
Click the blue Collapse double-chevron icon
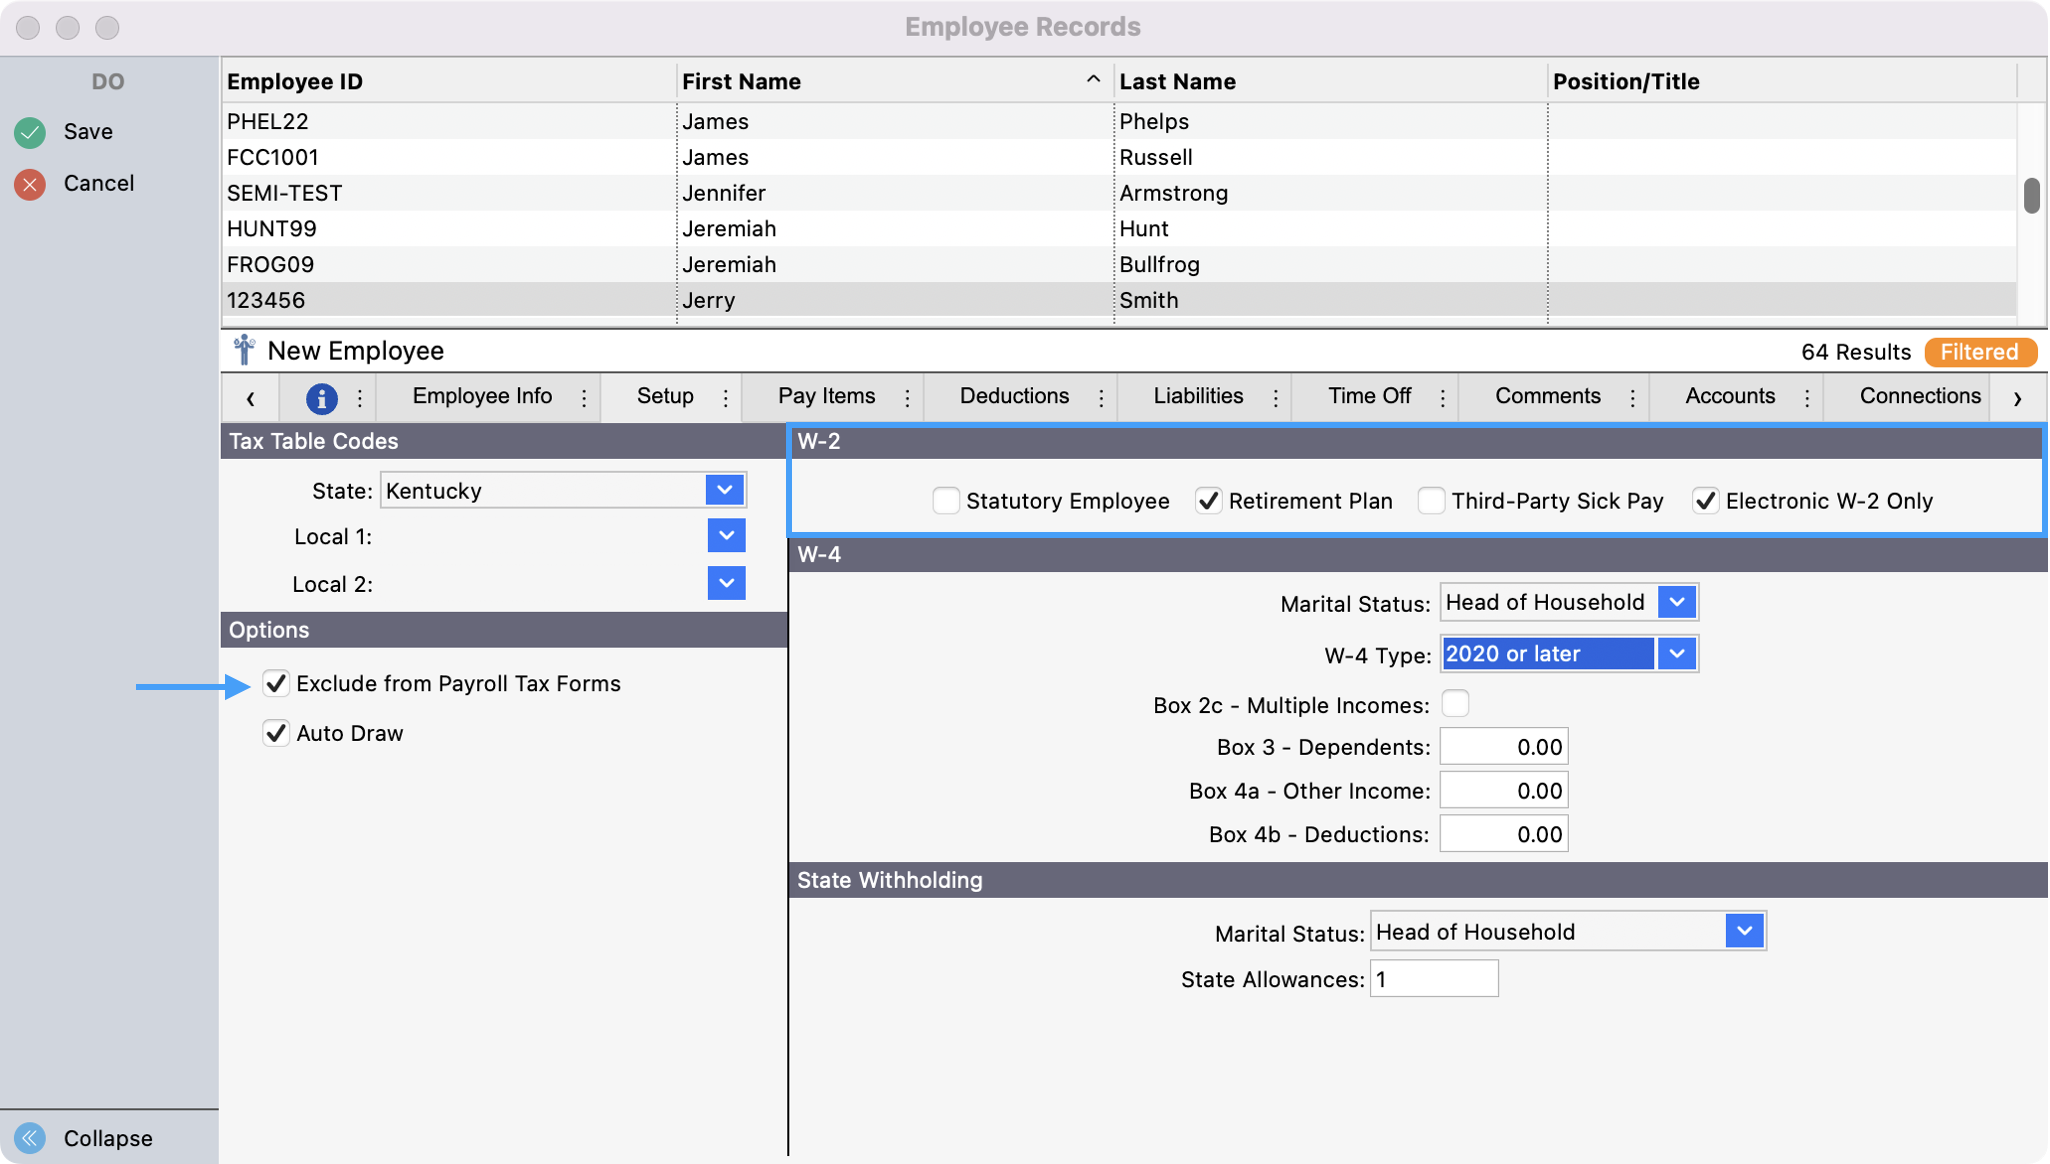coord(30,1138)
